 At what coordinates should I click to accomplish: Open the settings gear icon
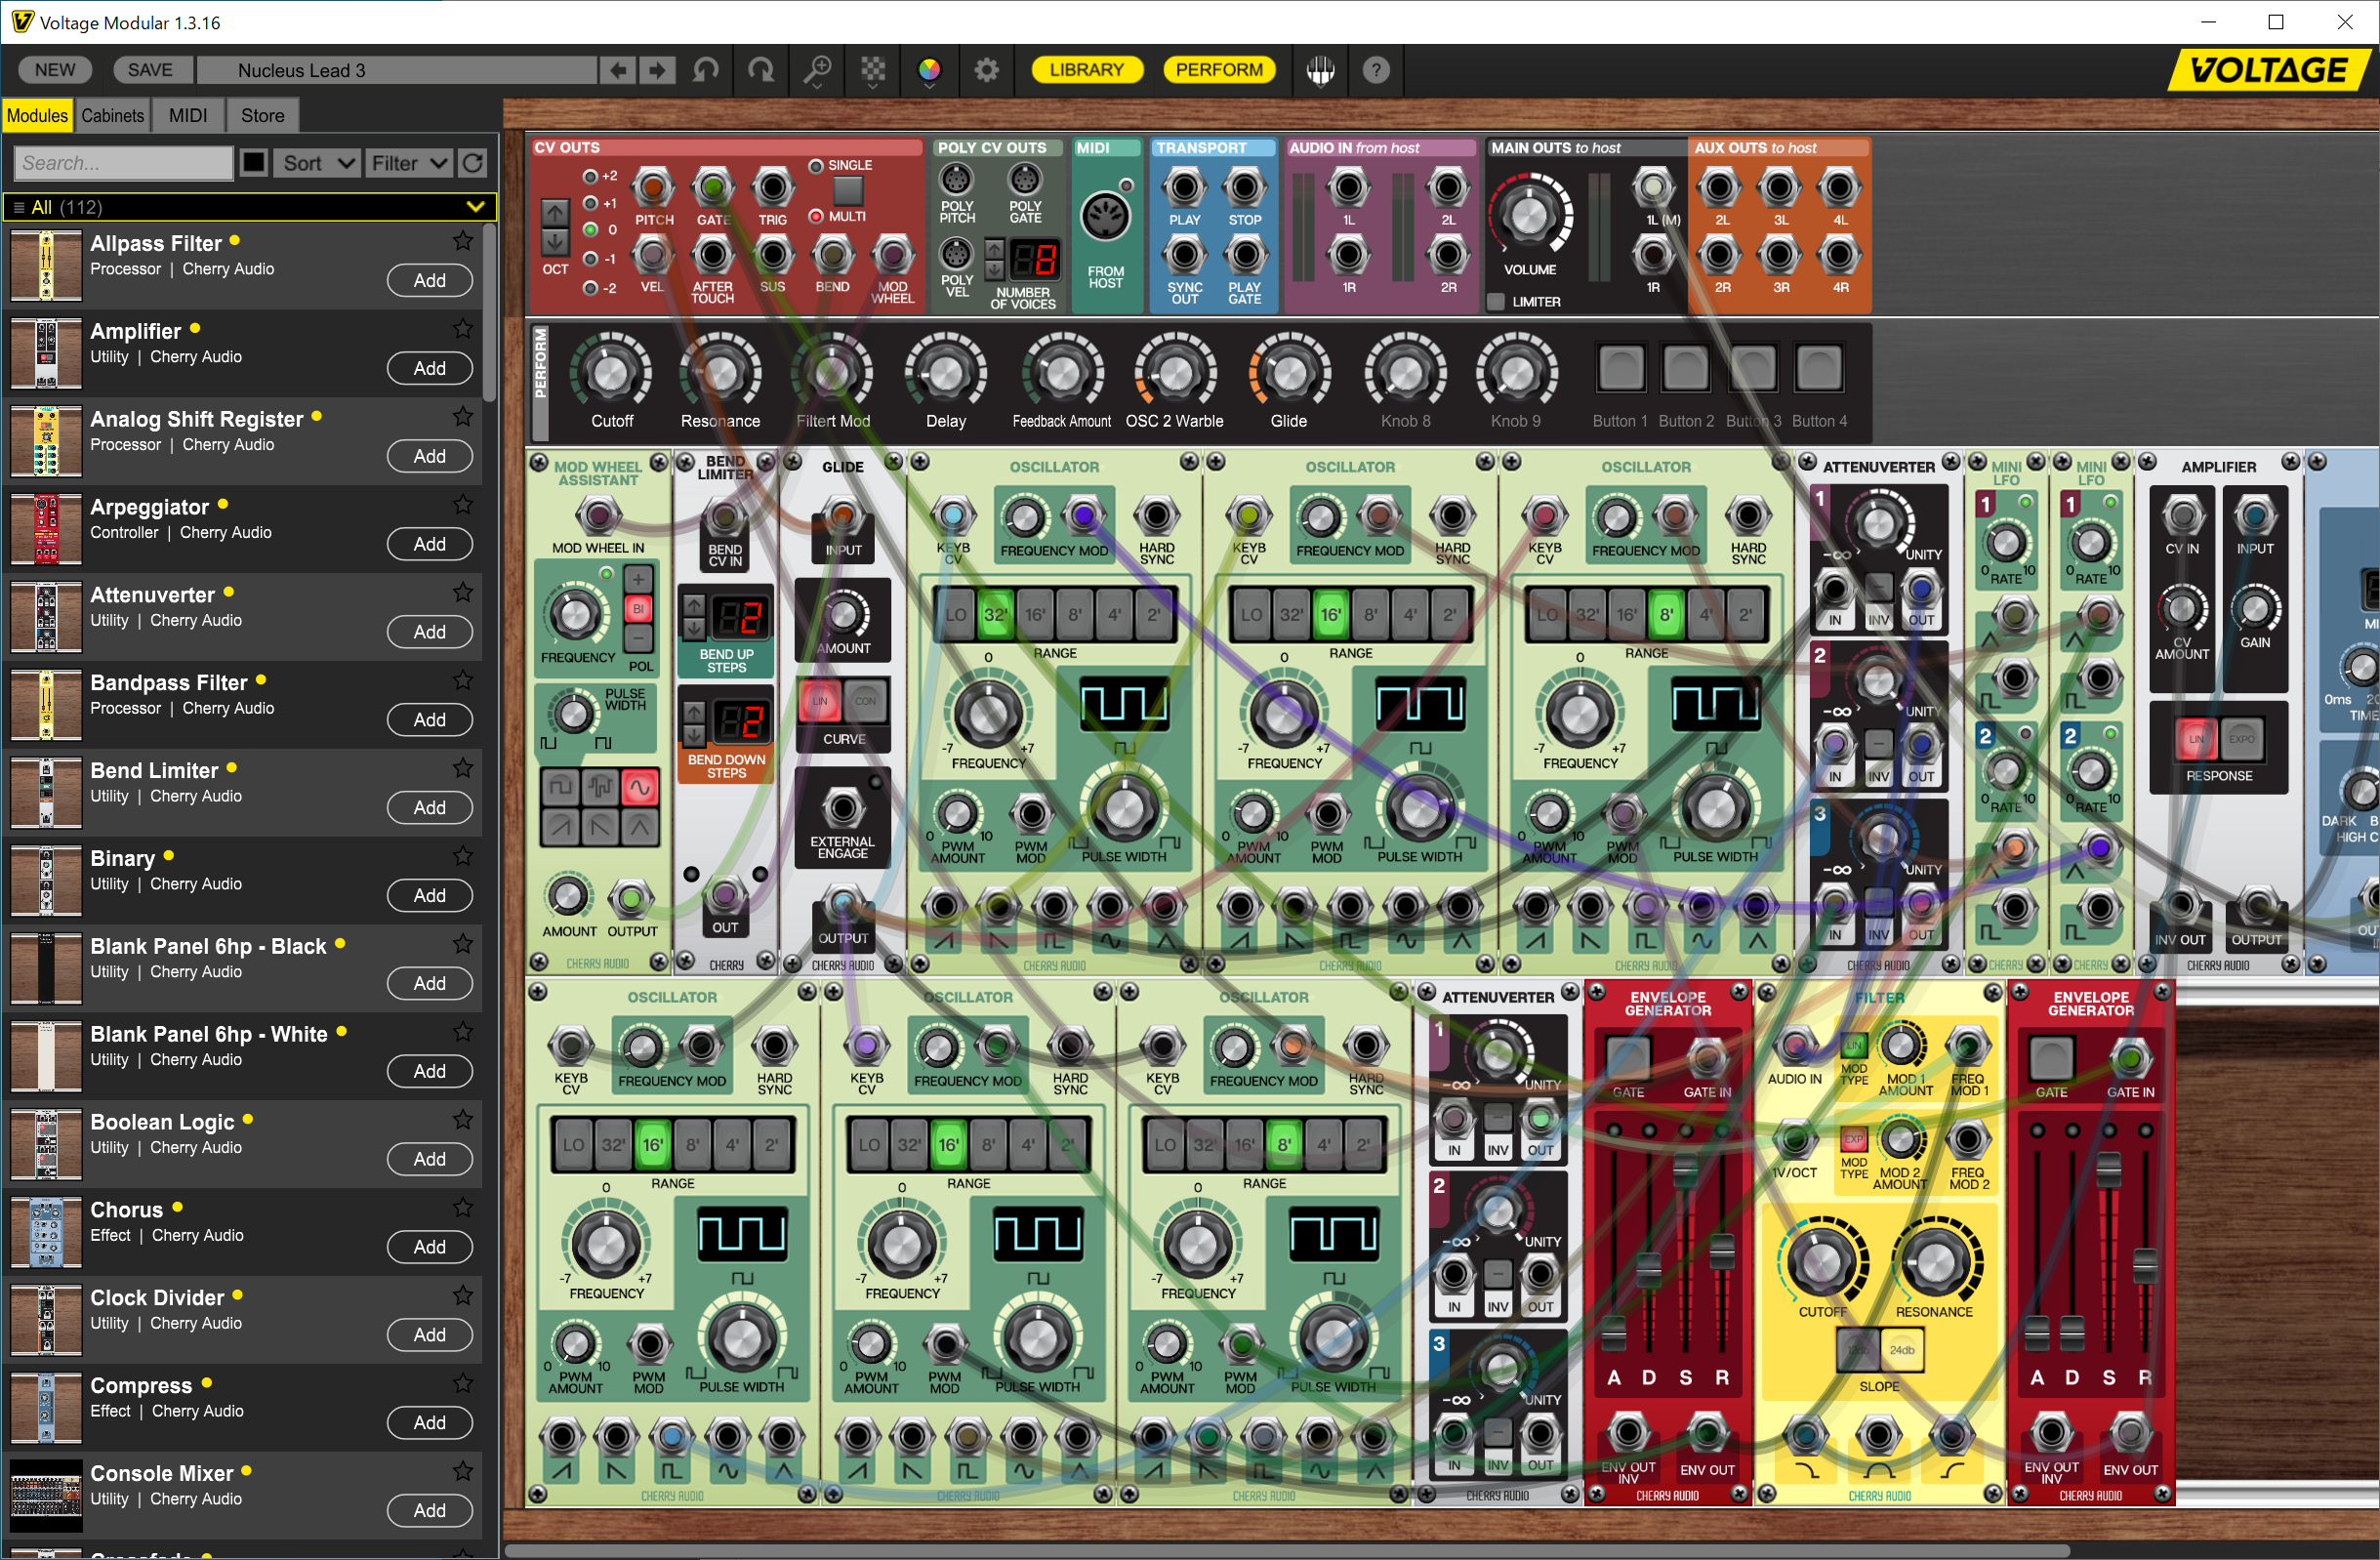click(986, 70)
